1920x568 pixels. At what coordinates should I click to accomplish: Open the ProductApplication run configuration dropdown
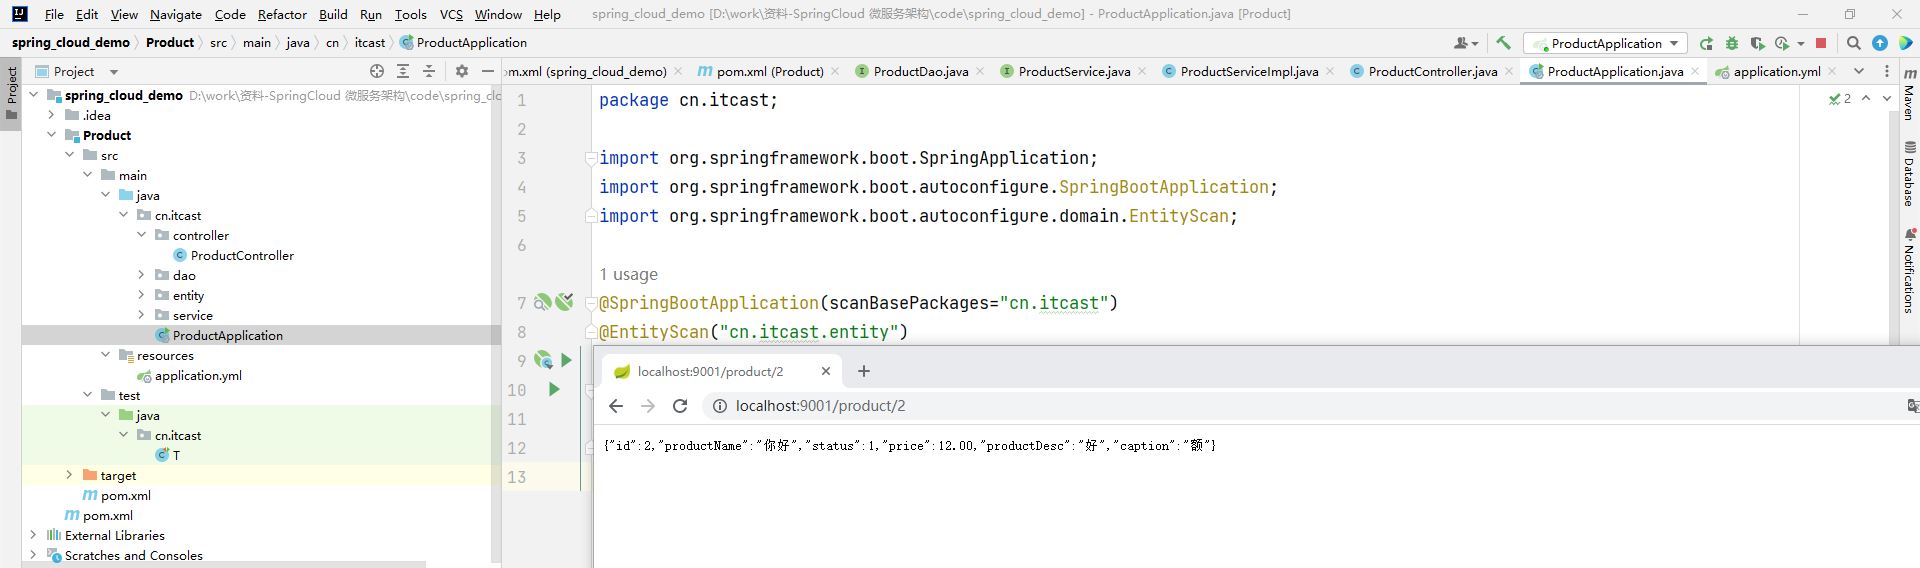click(x=1605, y=43)
